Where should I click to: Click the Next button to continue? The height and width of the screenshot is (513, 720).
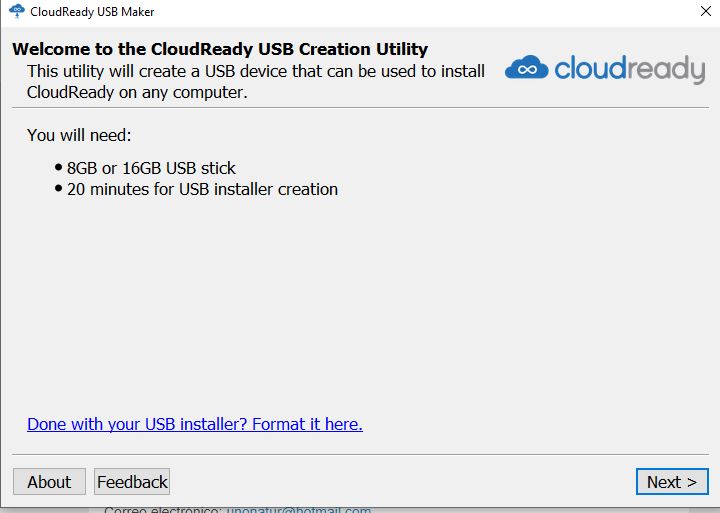pyautogui.click(x=671, y=482)
